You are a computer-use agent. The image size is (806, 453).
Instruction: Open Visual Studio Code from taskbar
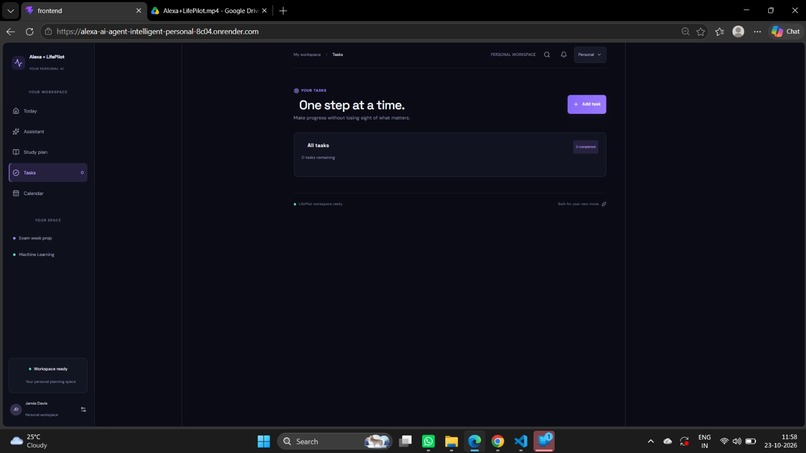[521, 441]
